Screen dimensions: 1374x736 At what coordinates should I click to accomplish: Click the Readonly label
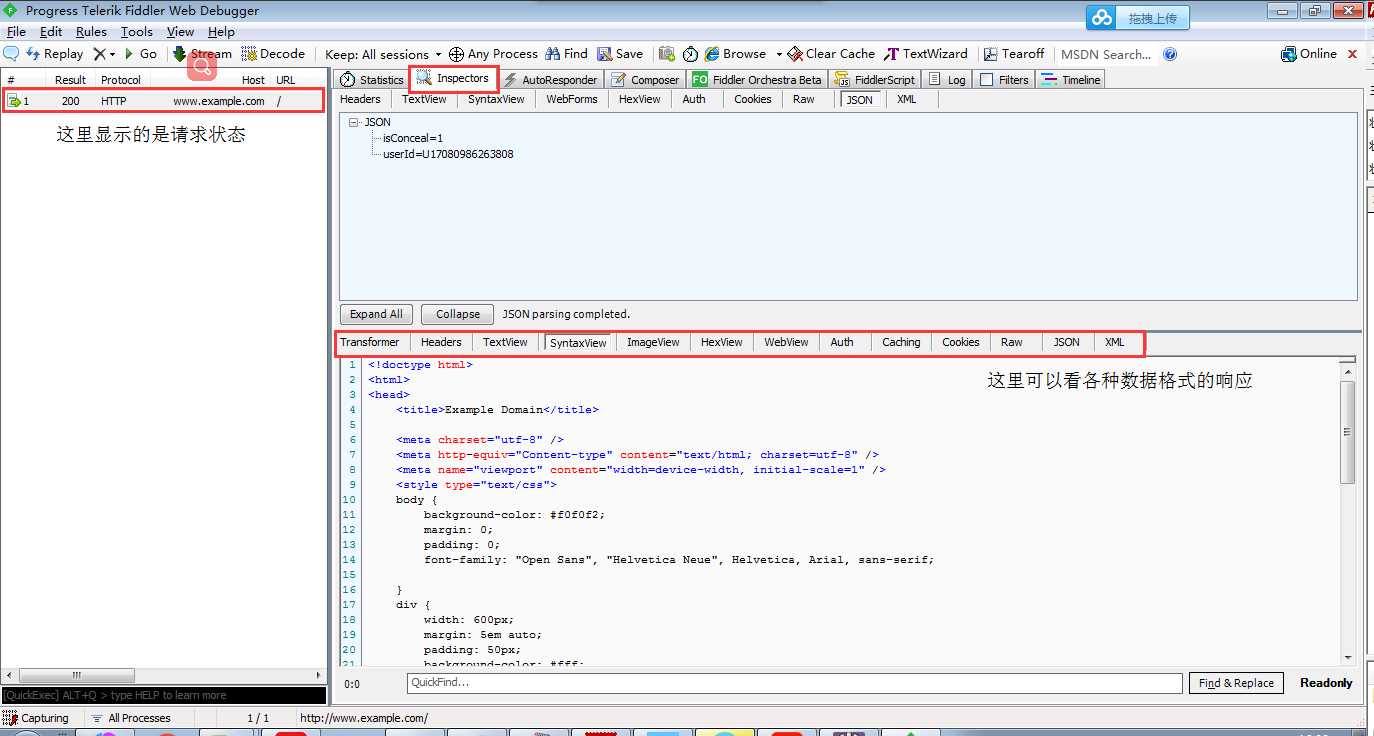click(x=1326, y=683)
